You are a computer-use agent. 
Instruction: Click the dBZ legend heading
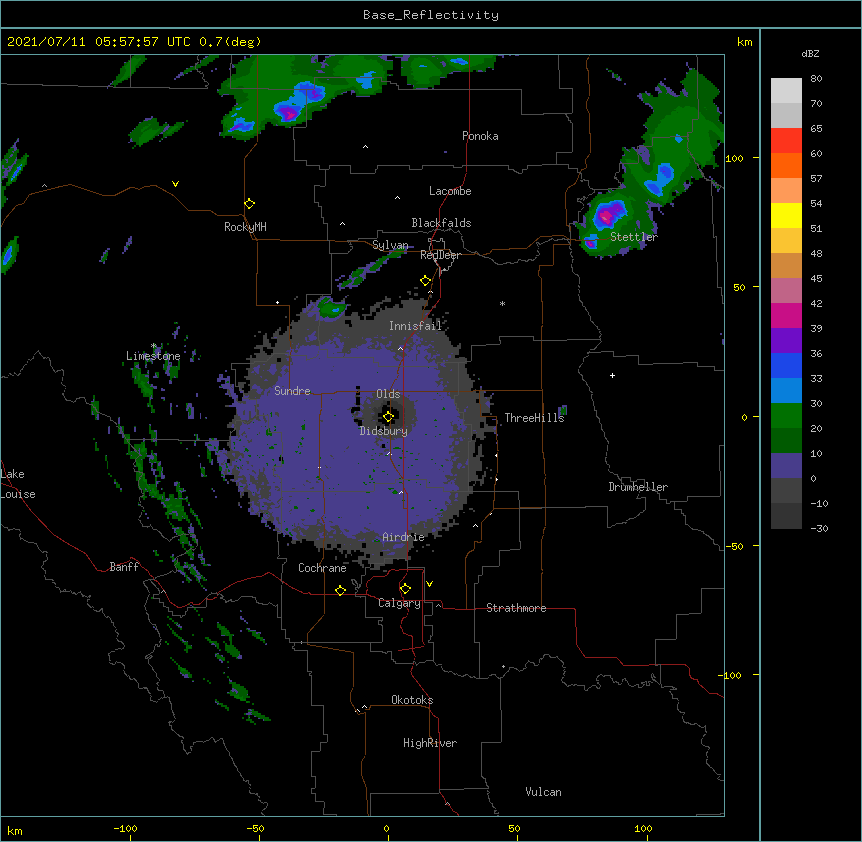click(x=810, y=53)
